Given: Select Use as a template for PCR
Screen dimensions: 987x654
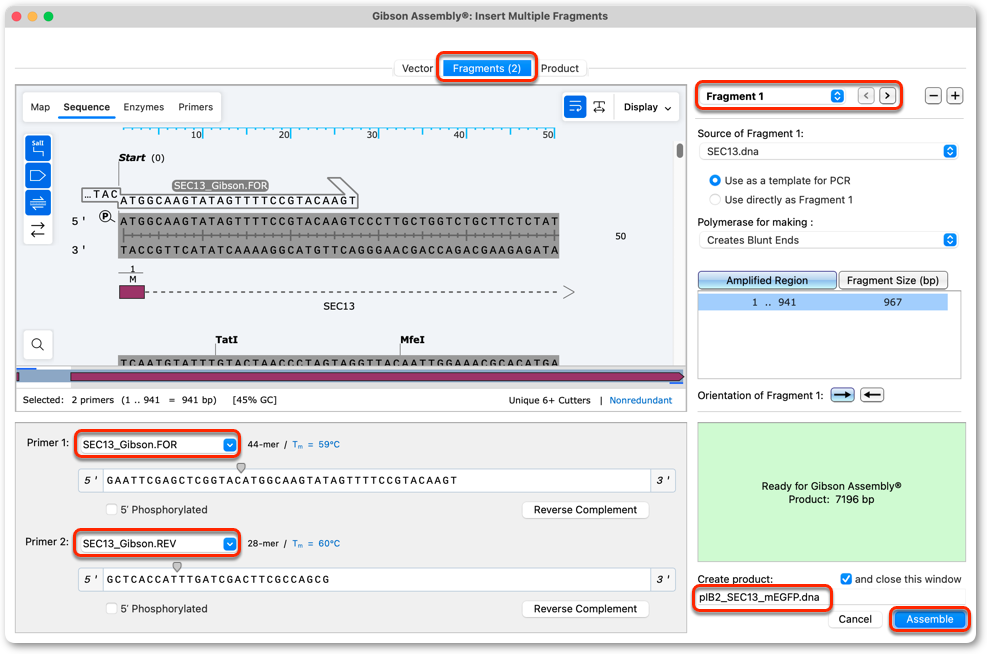Looking at the screenshot, I should 715,181.
